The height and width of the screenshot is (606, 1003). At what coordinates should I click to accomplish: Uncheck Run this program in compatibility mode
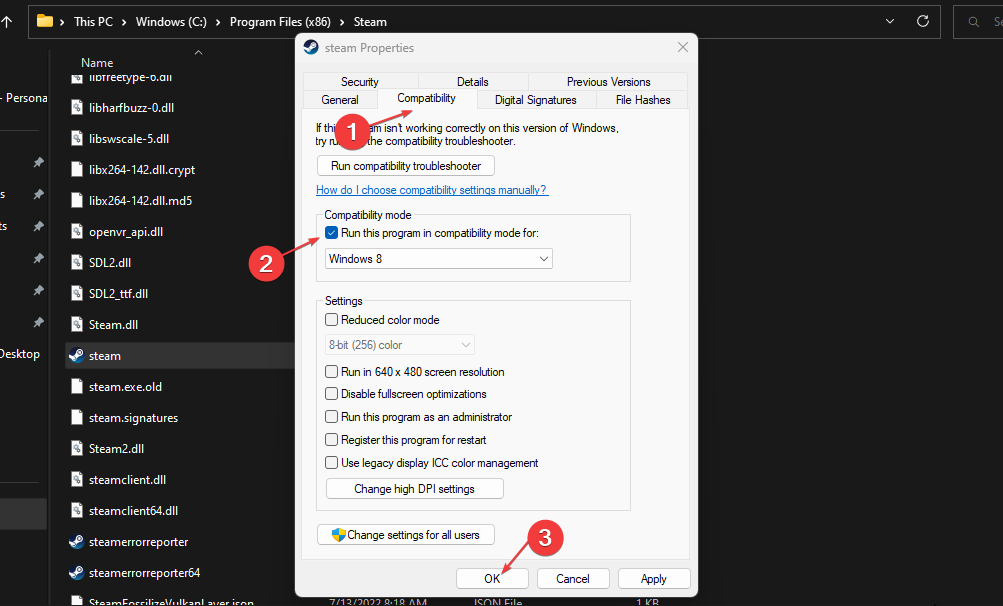331,233
